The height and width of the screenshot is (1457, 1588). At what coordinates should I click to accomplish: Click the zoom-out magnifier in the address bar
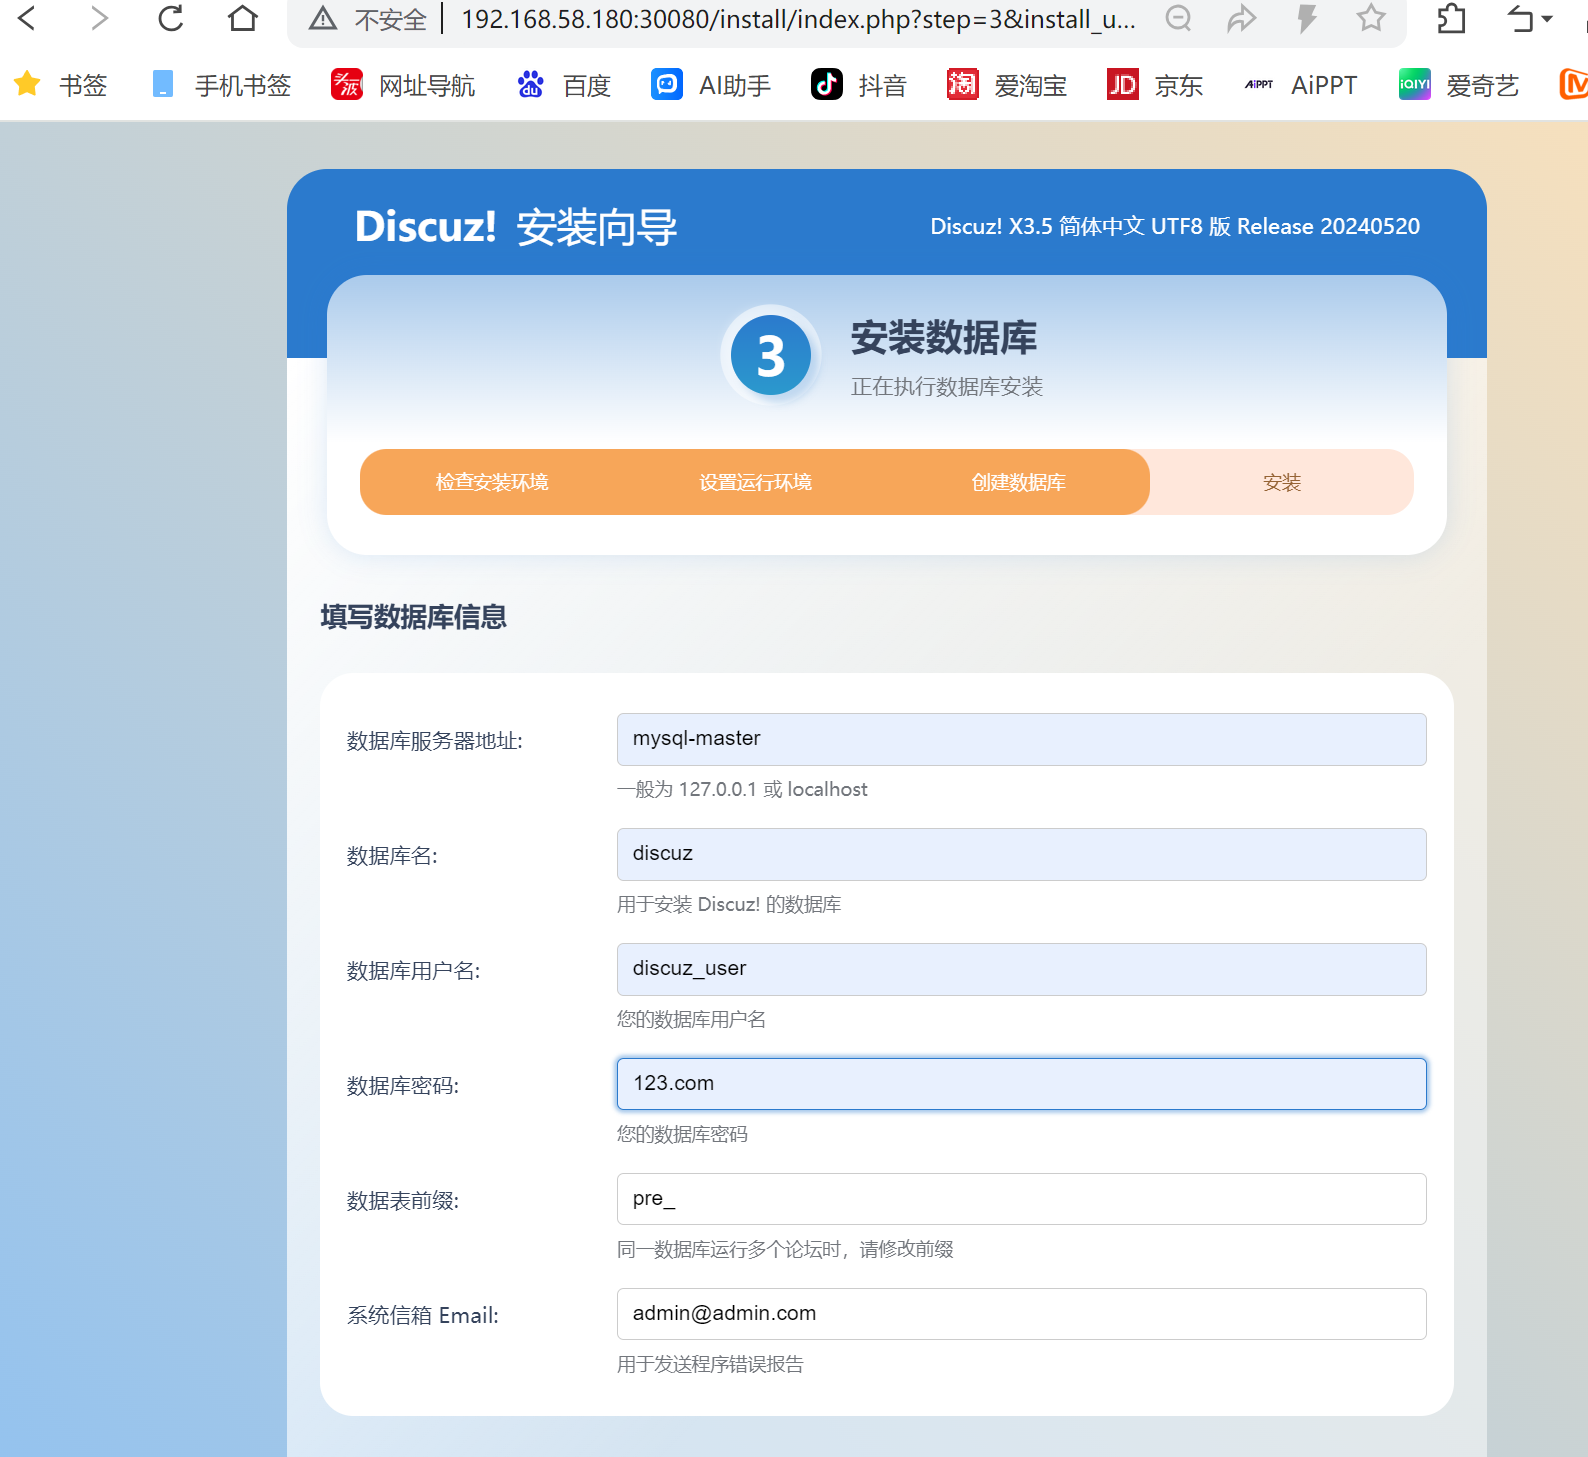click(1179, 18)
